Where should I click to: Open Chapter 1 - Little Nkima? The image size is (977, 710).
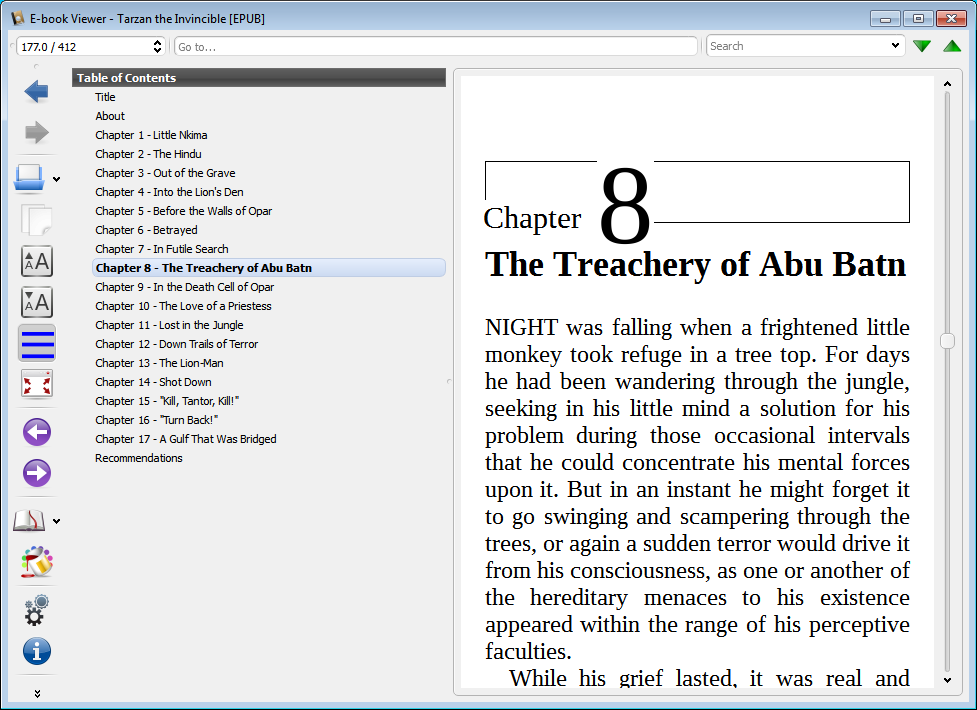(151, 135)
